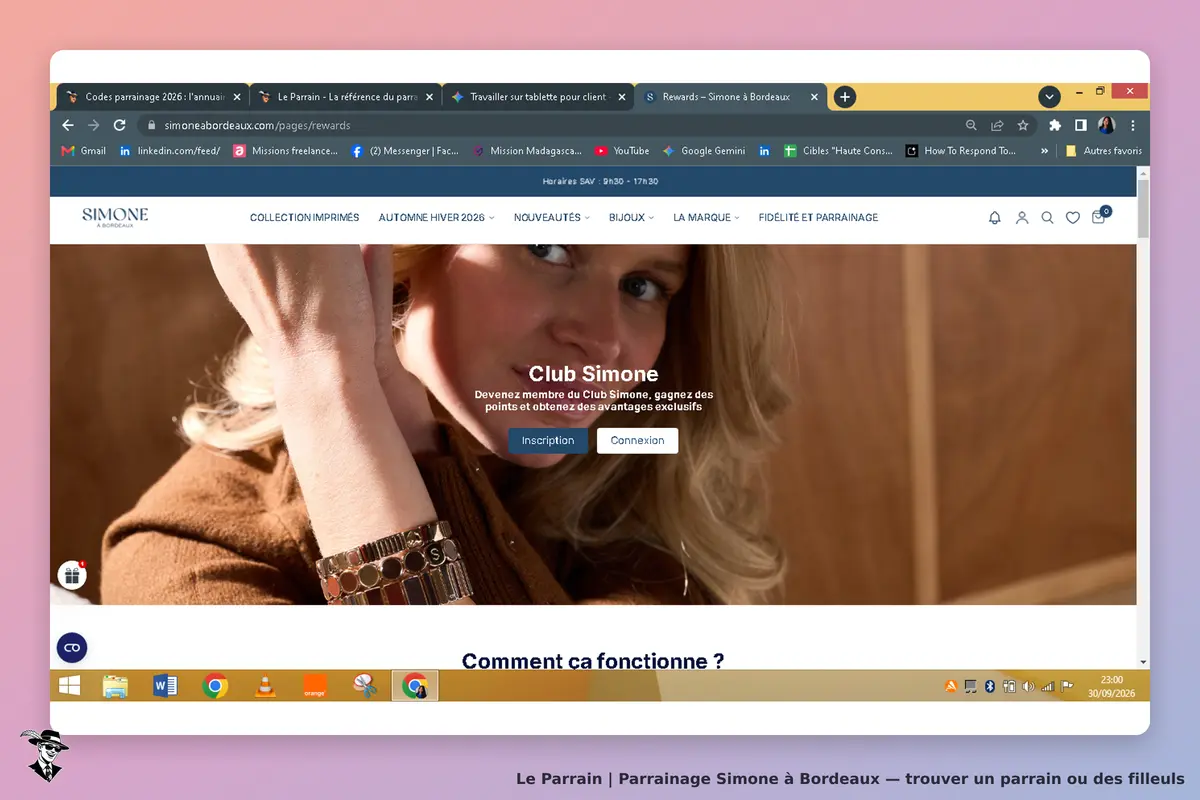Go back with the browser back arrow
1200x800 pixels.
click(68, 125)
